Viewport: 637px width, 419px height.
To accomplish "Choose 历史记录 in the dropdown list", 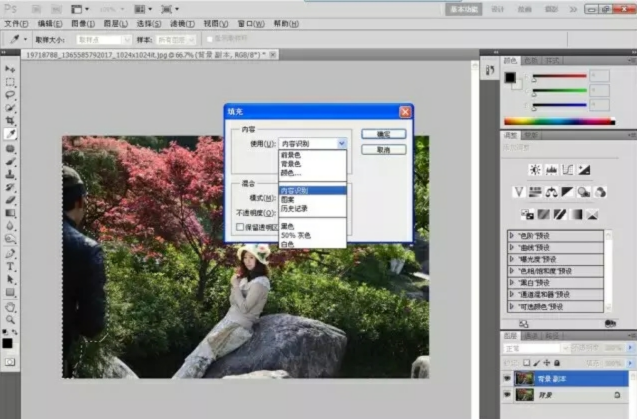I will [x=312, y=208].
